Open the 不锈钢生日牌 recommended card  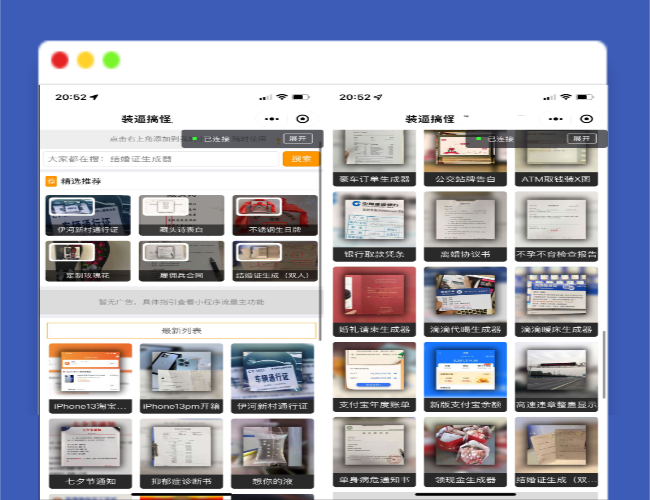click(x=275, y=215)
